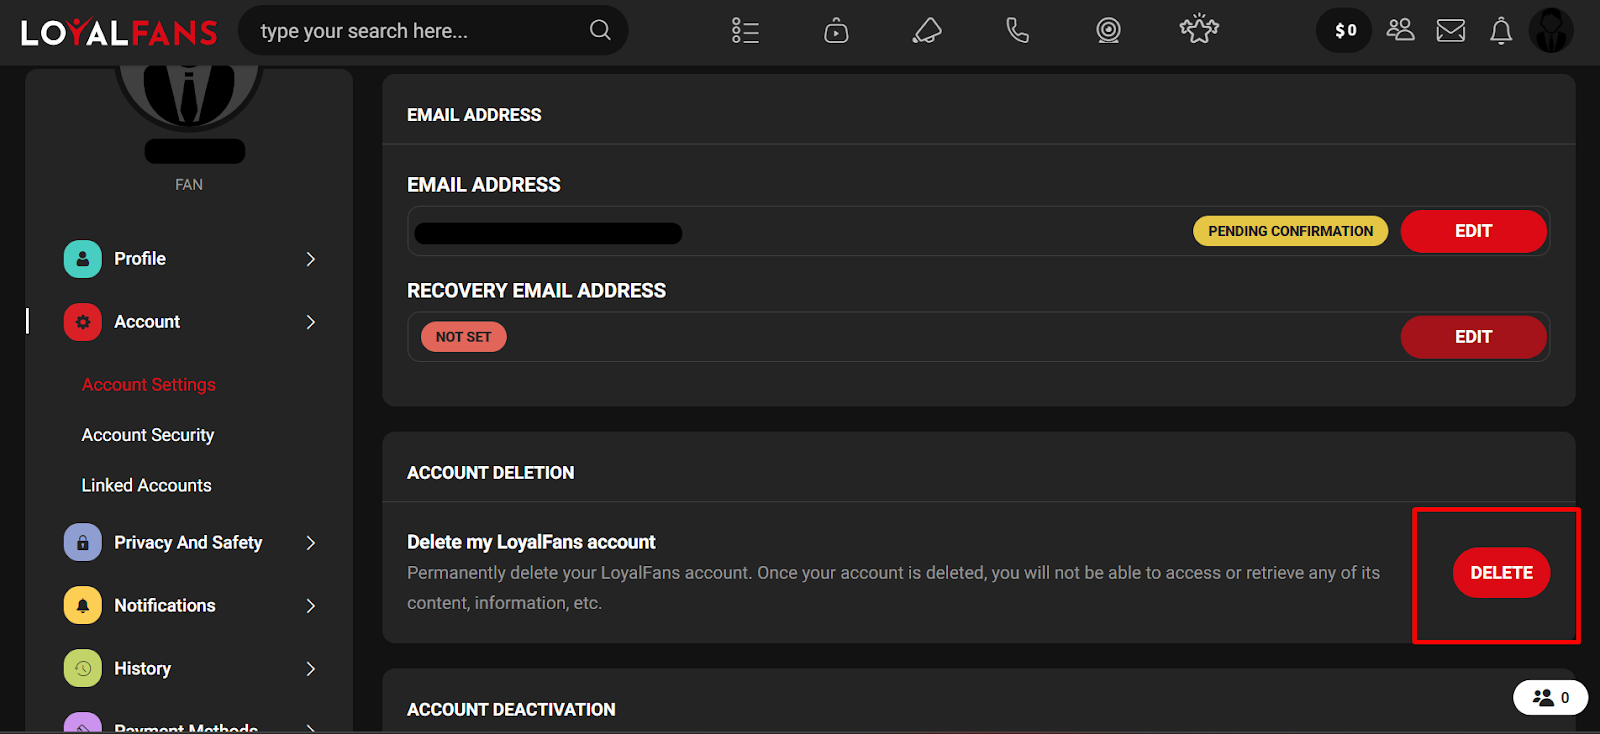The height and width of the screenshot is (734, 1600).
Task: Open Notifications menu item in sidebar
Action: tap(190, 606)
